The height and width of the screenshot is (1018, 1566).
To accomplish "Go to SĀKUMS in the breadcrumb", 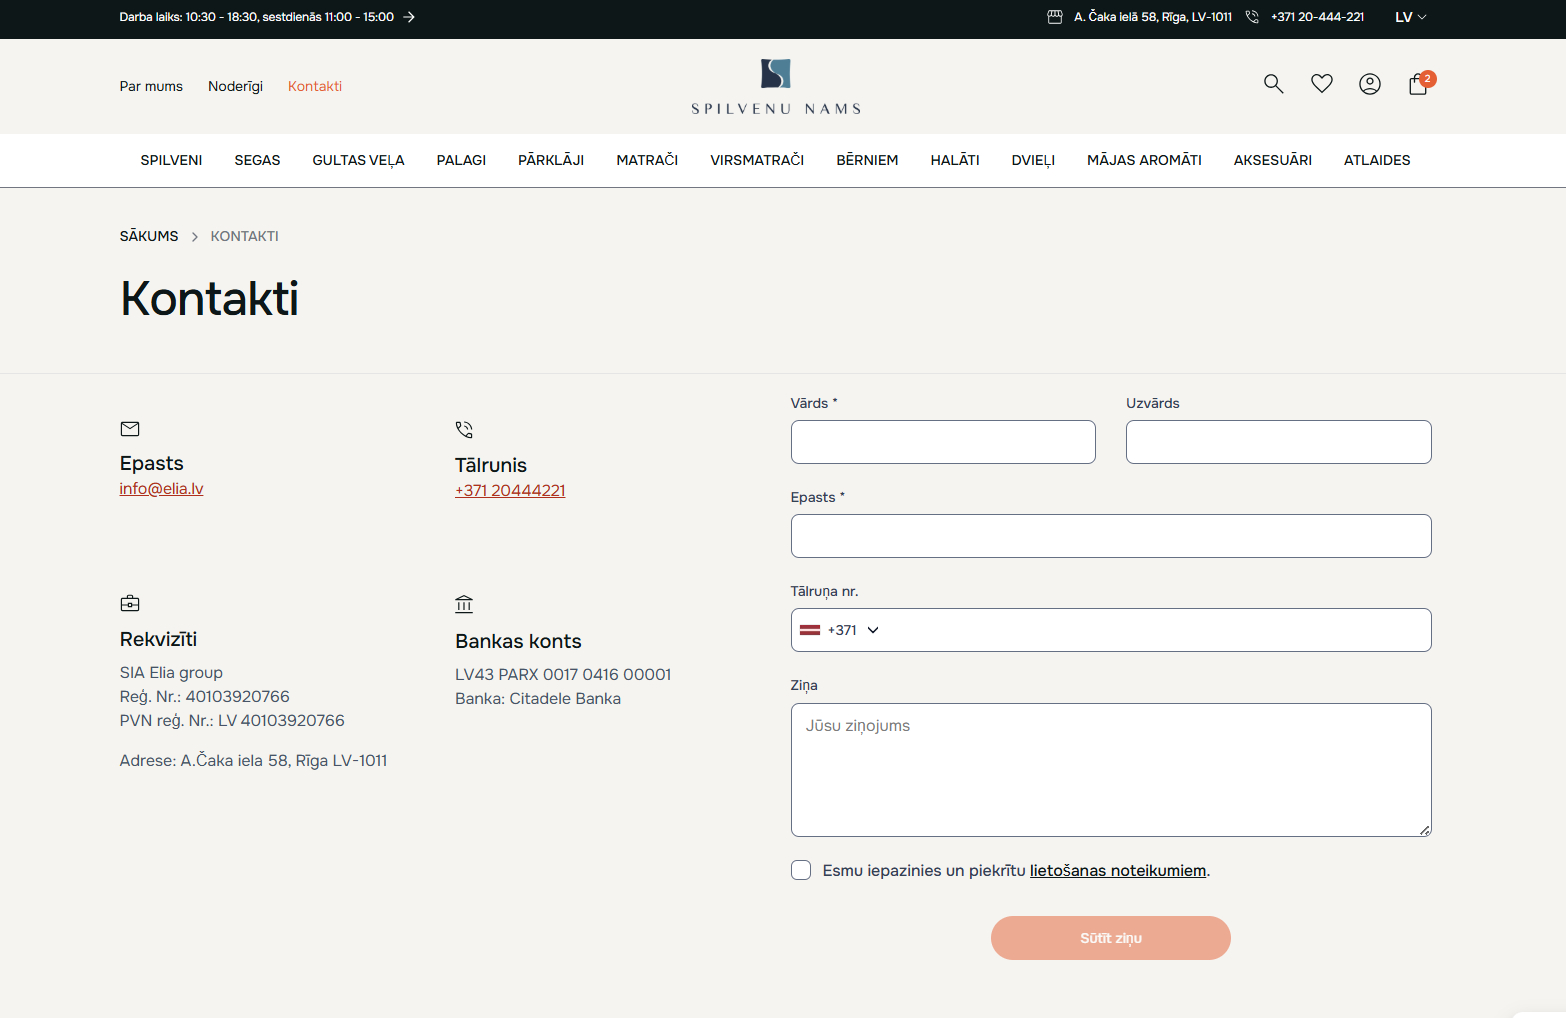I will [x=149, y=236].
